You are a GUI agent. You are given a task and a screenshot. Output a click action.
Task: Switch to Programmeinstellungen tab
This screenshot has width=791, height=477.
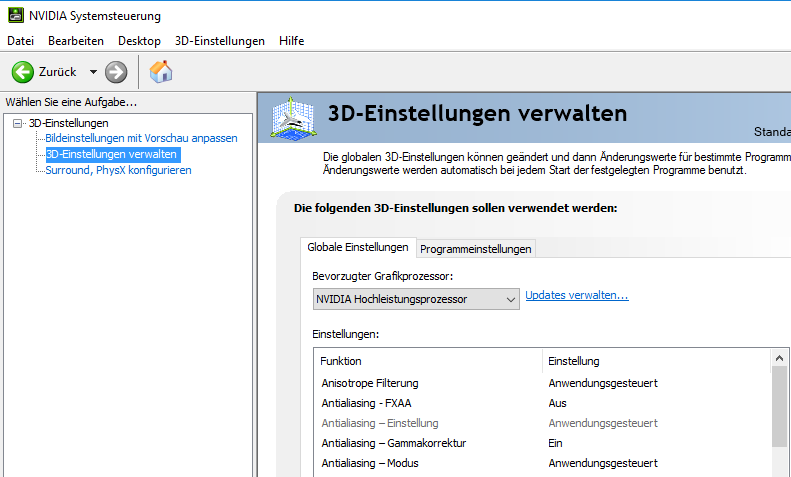coord(476,249)
